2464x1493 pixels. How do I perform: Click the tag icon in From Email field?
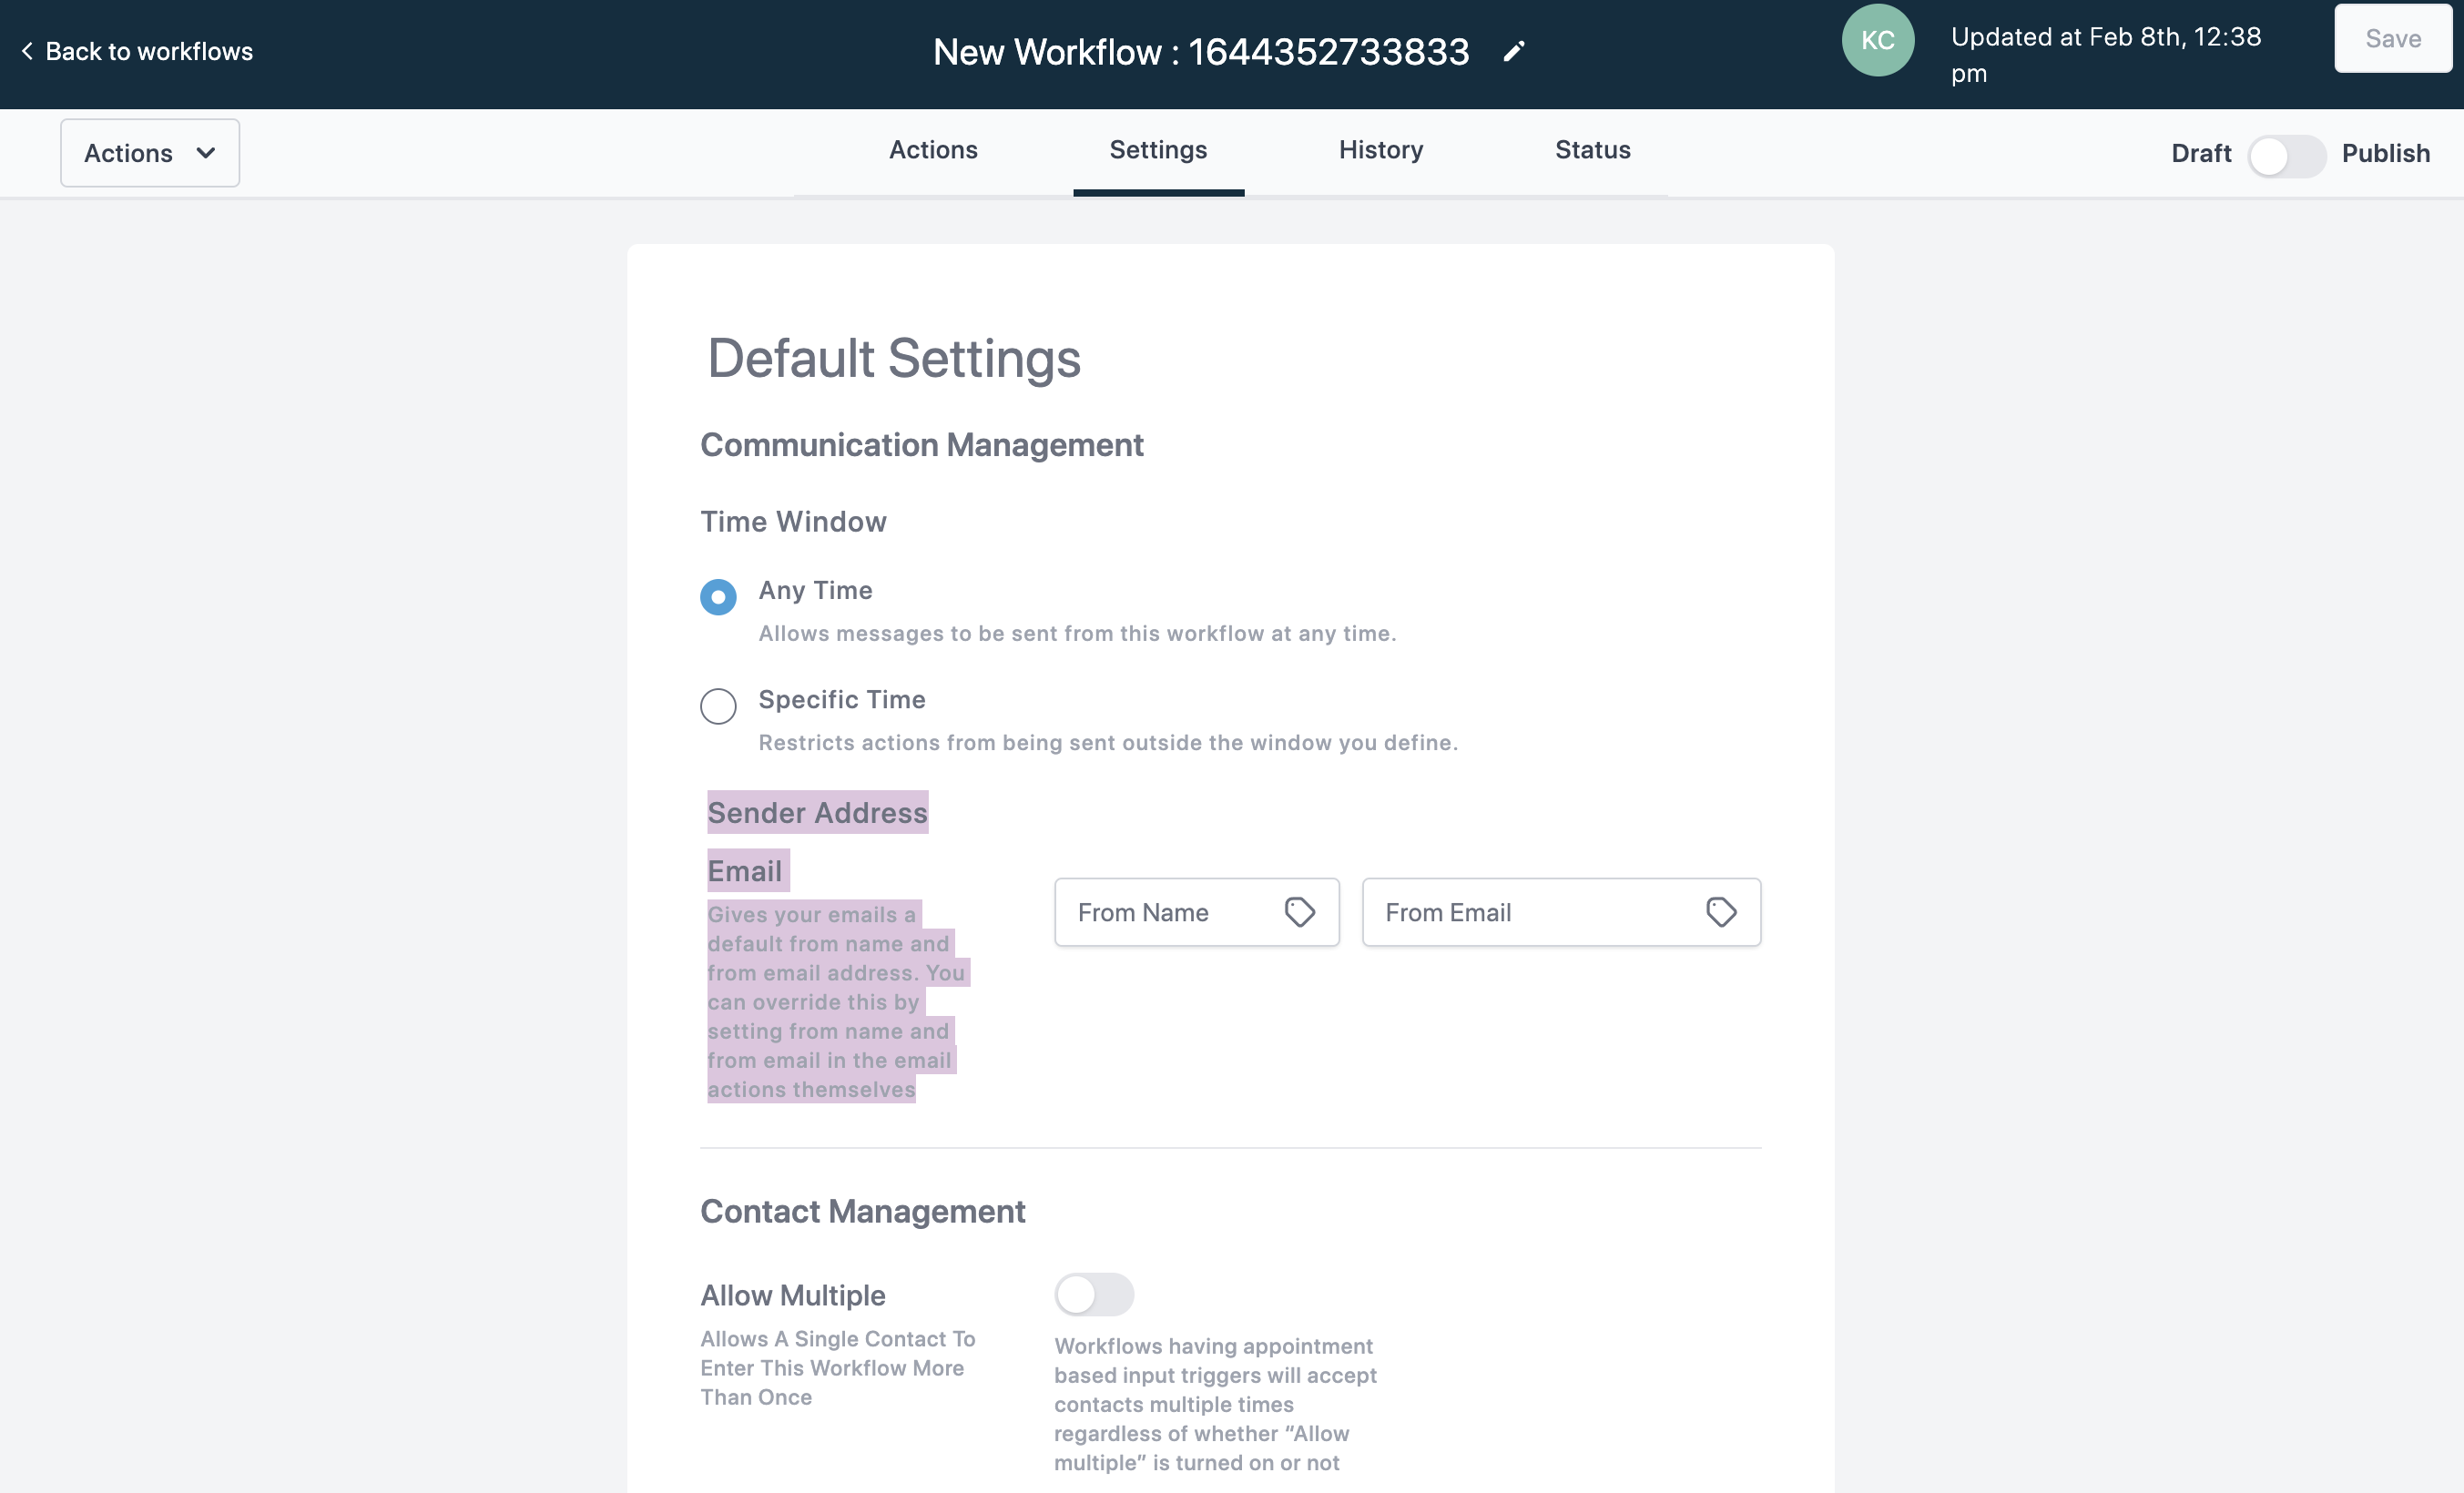pyautogui.click(x=1720, y=912)
